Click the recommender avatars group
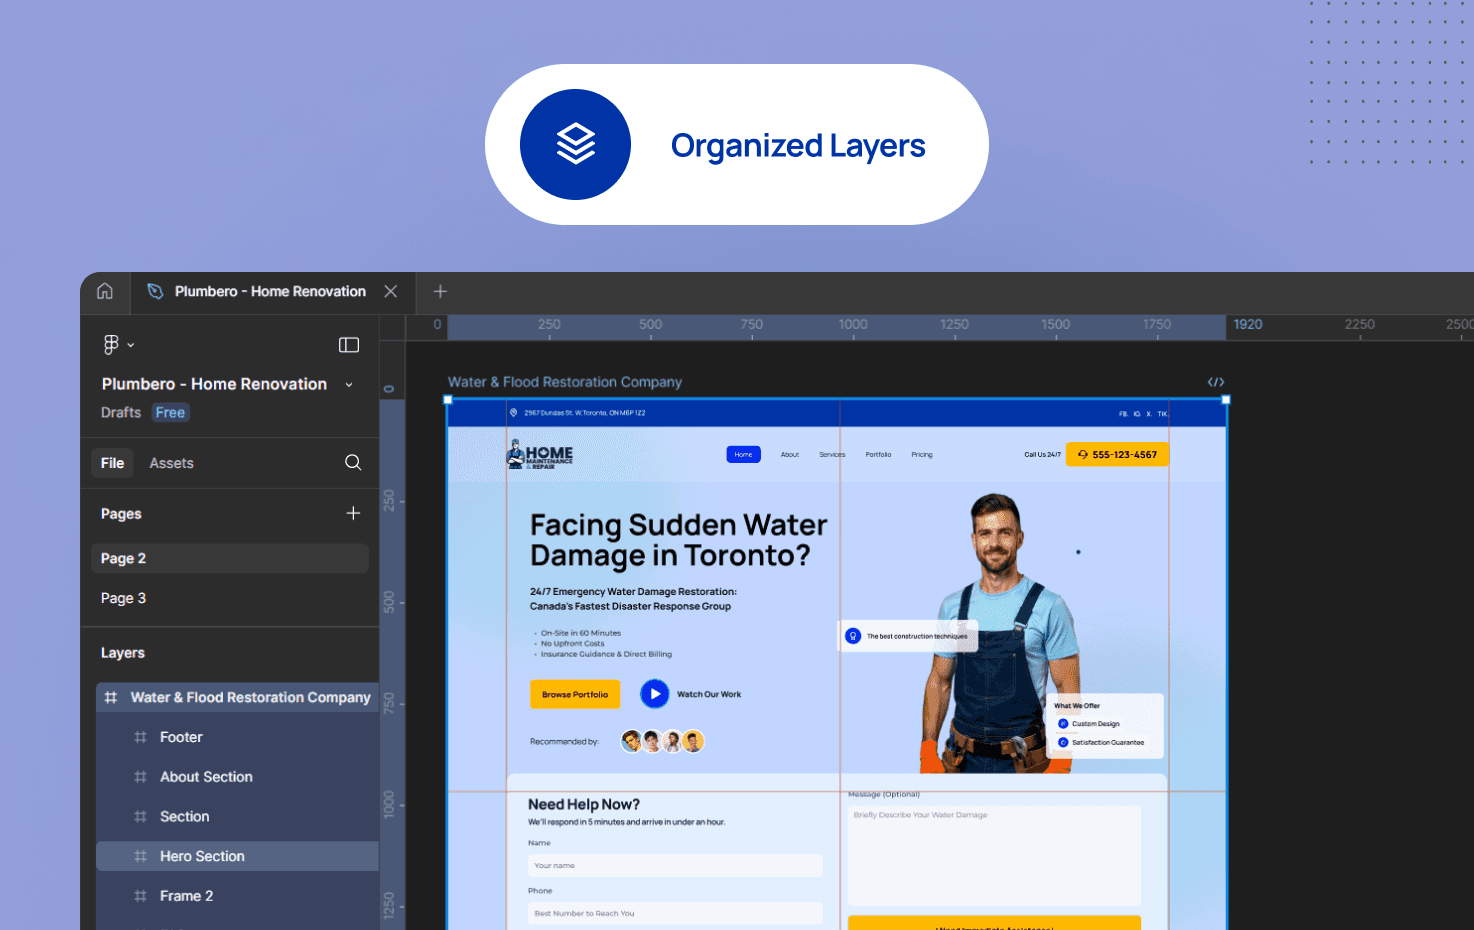Image resolution: width=1474 pixels, height=930 pixels. 663,741
